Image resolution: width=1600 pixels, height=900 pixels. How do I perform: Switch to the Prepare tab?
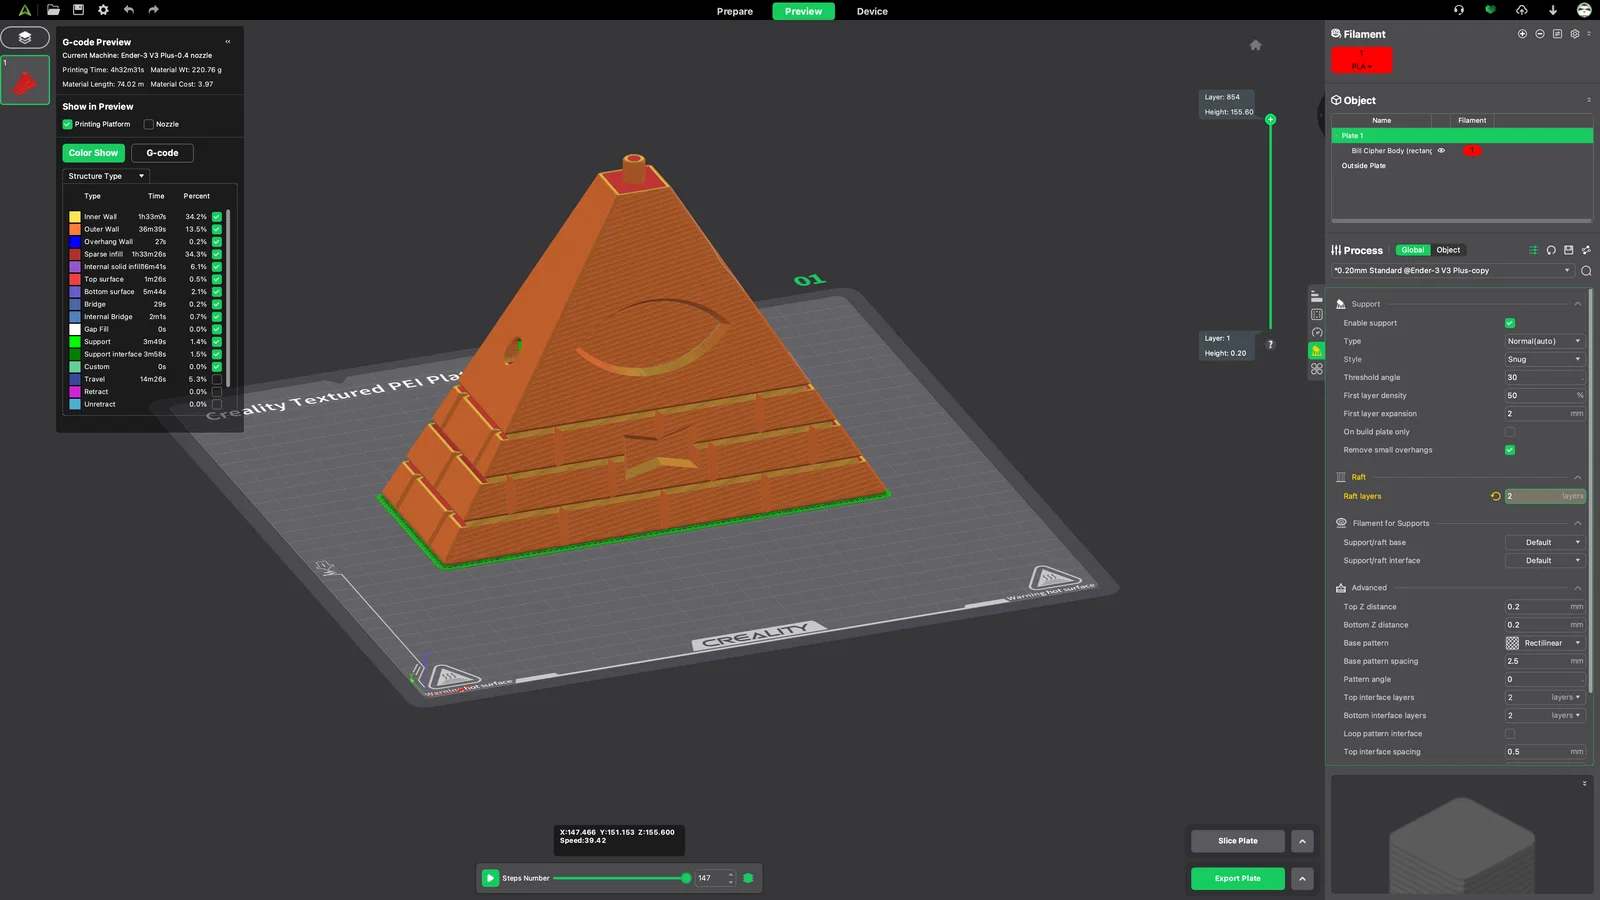click(x=735, y=11)
